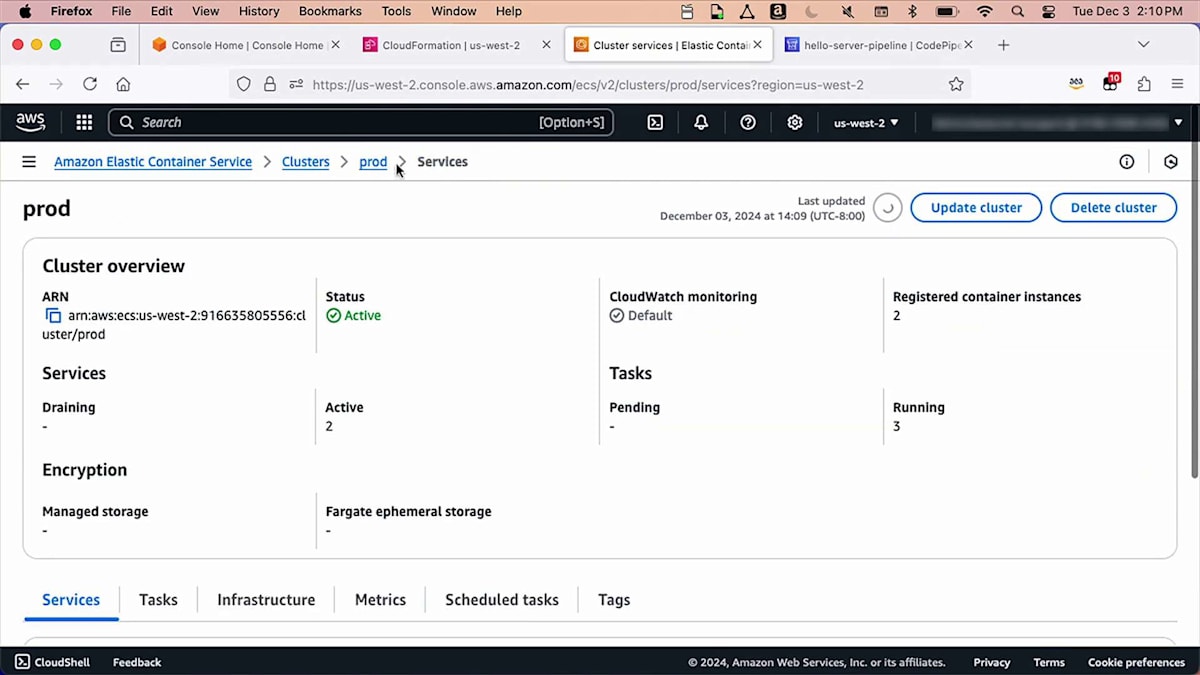Switch to the Scheduled tasks tab

click(502, 600)
